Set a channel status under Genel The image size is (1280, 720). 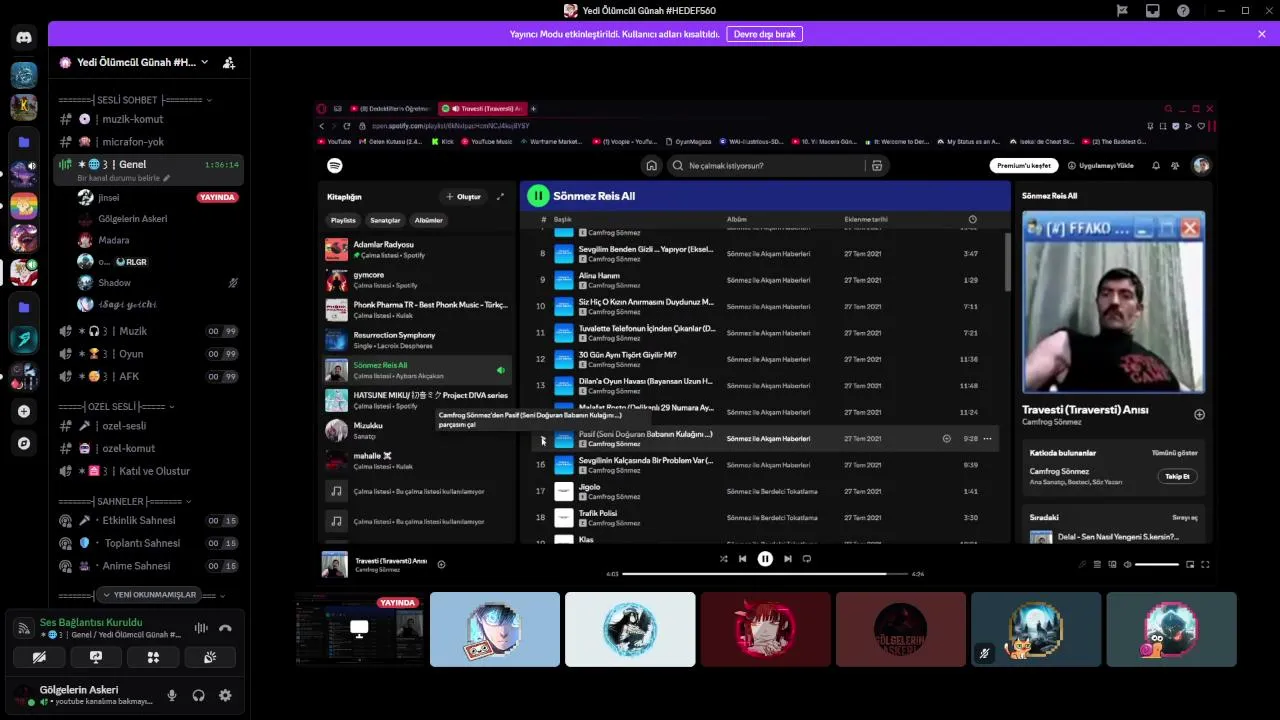click(124, 178)
